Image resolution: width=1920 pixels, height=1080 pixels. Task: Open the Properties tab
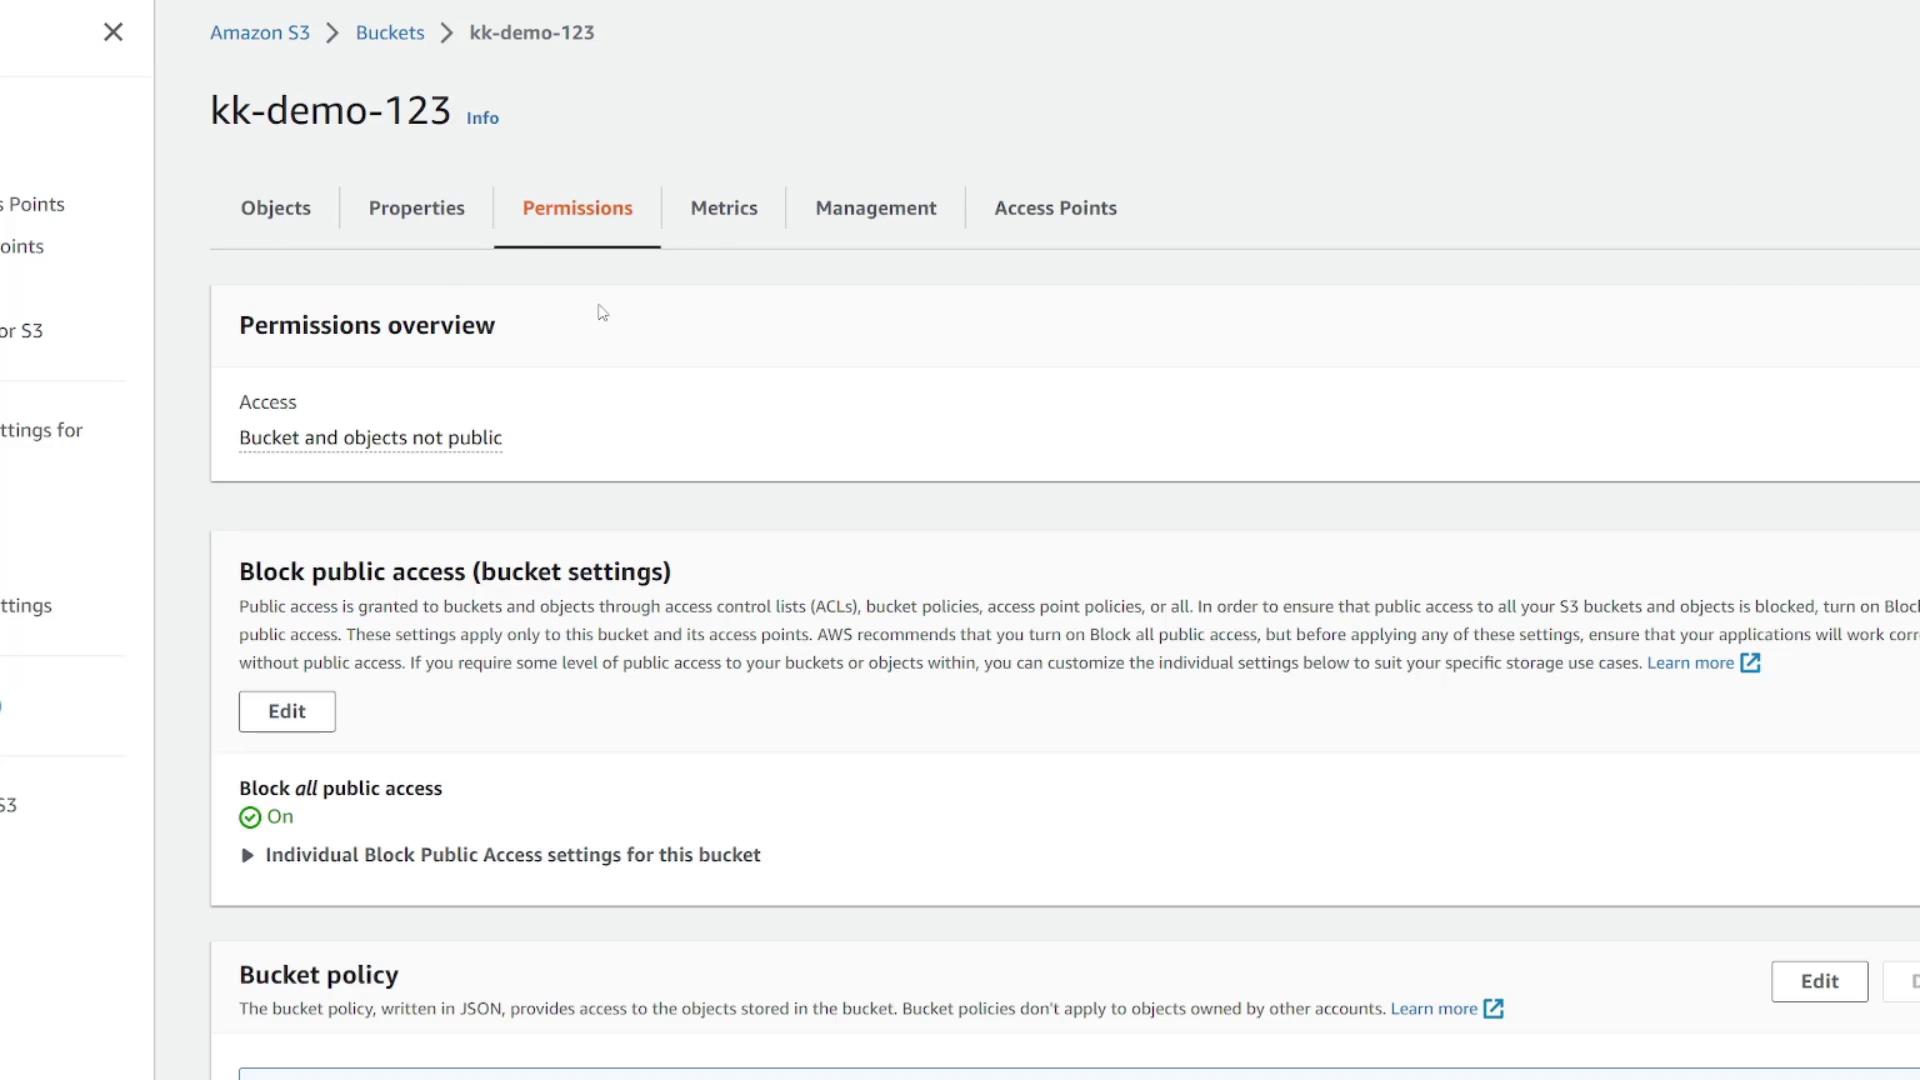coord(416,208)
